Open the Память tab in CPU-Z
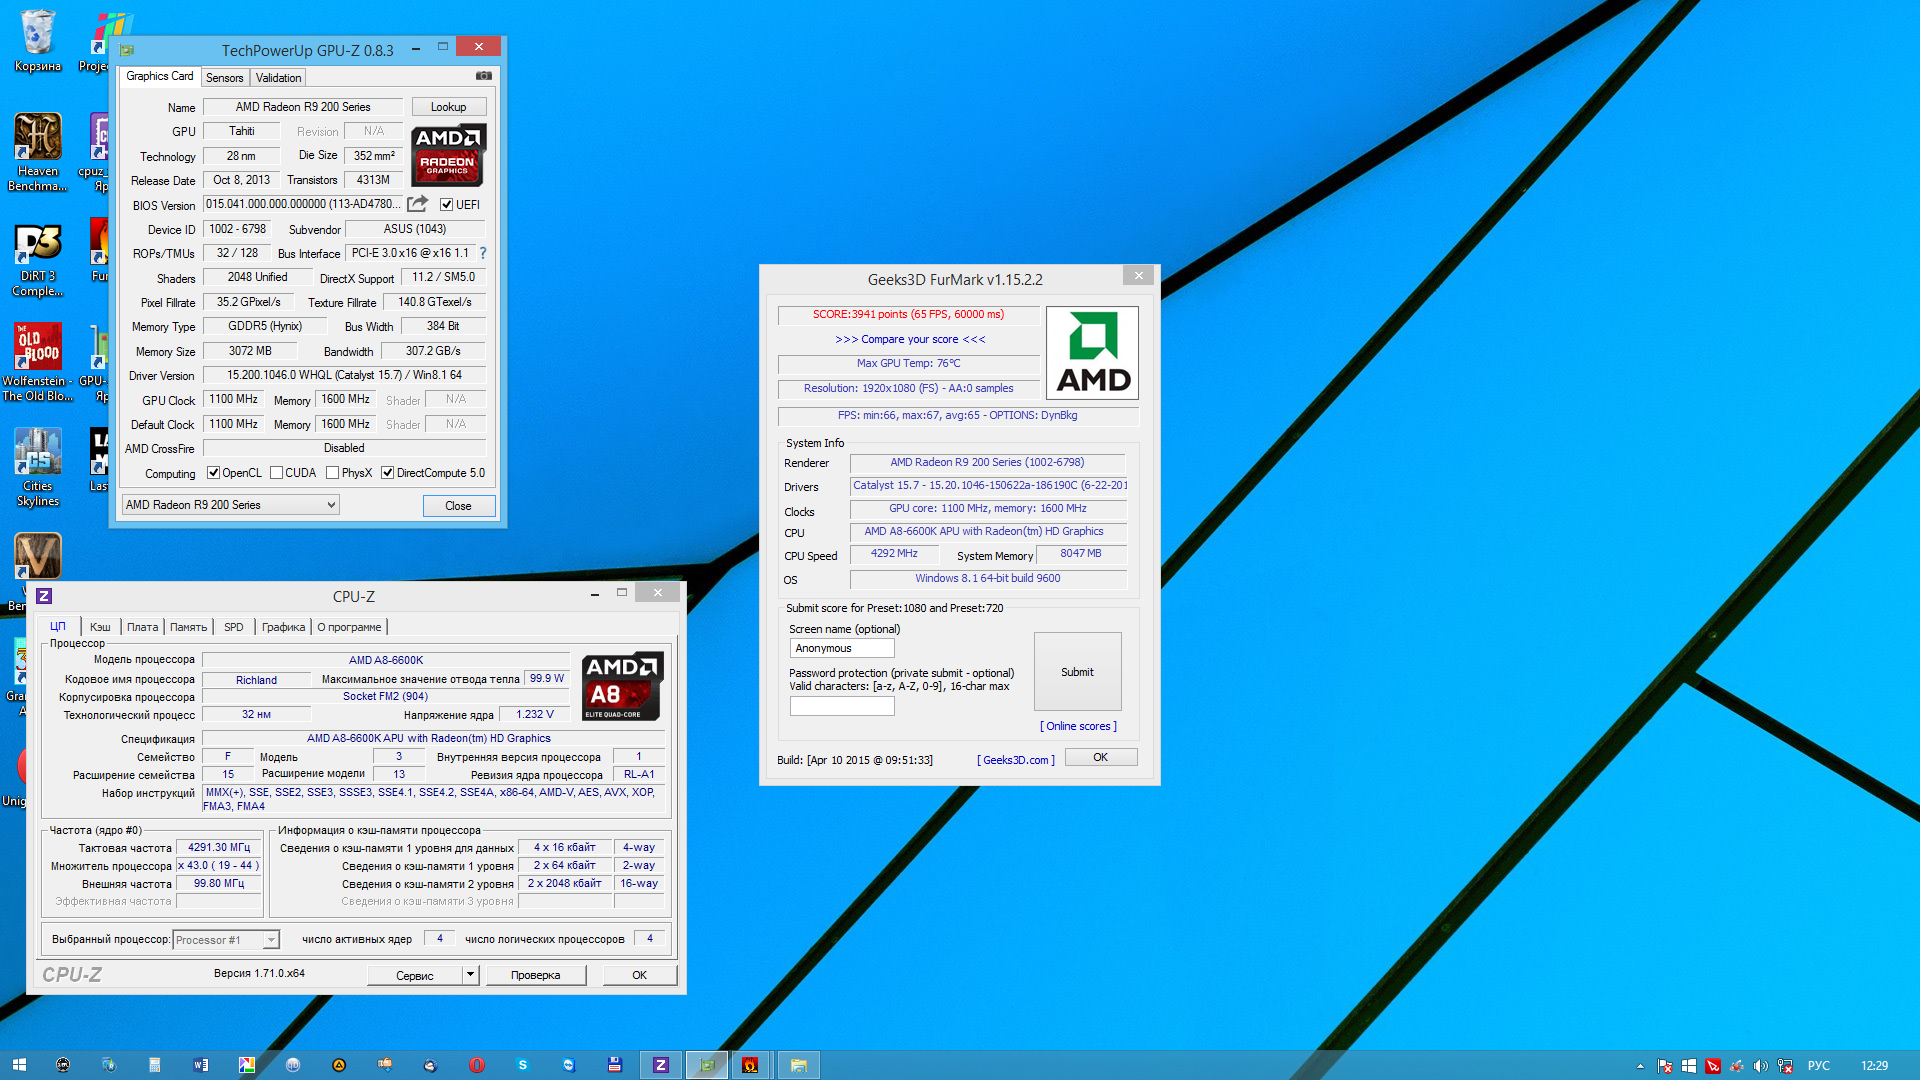The height and width of the screenshot is (1080, 1920). pos(188,627)
